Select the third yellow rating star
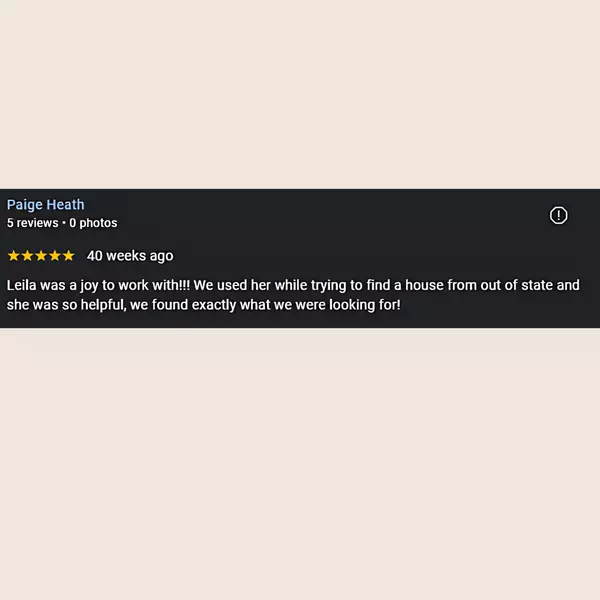 [x=41, y=255]
